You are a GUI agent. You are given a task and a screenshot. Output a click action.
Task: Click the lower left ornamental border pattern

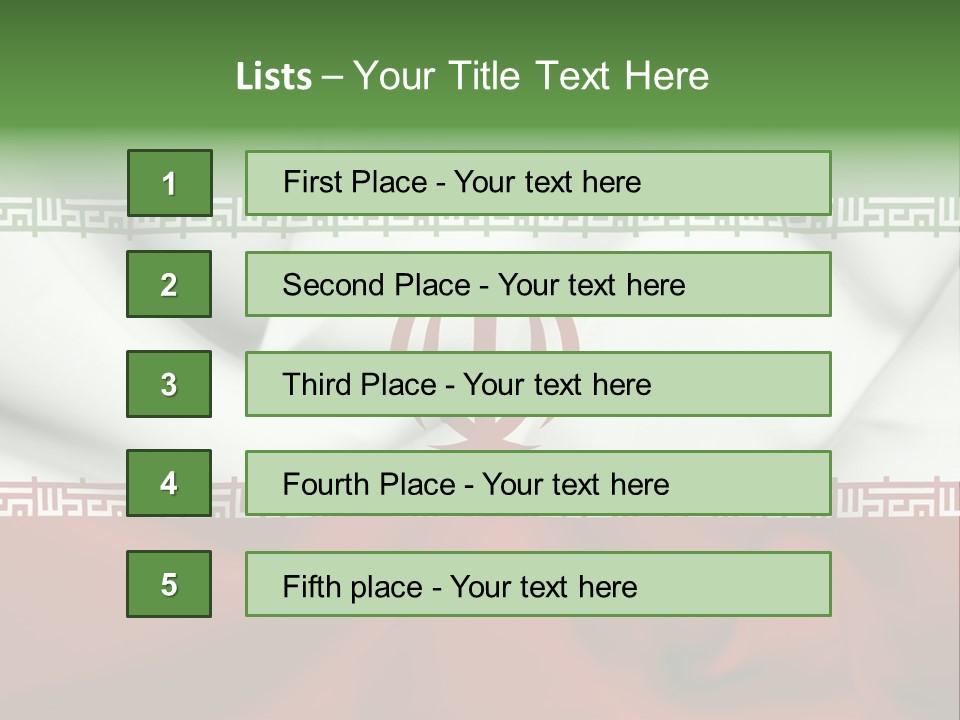tap(60, 497)
